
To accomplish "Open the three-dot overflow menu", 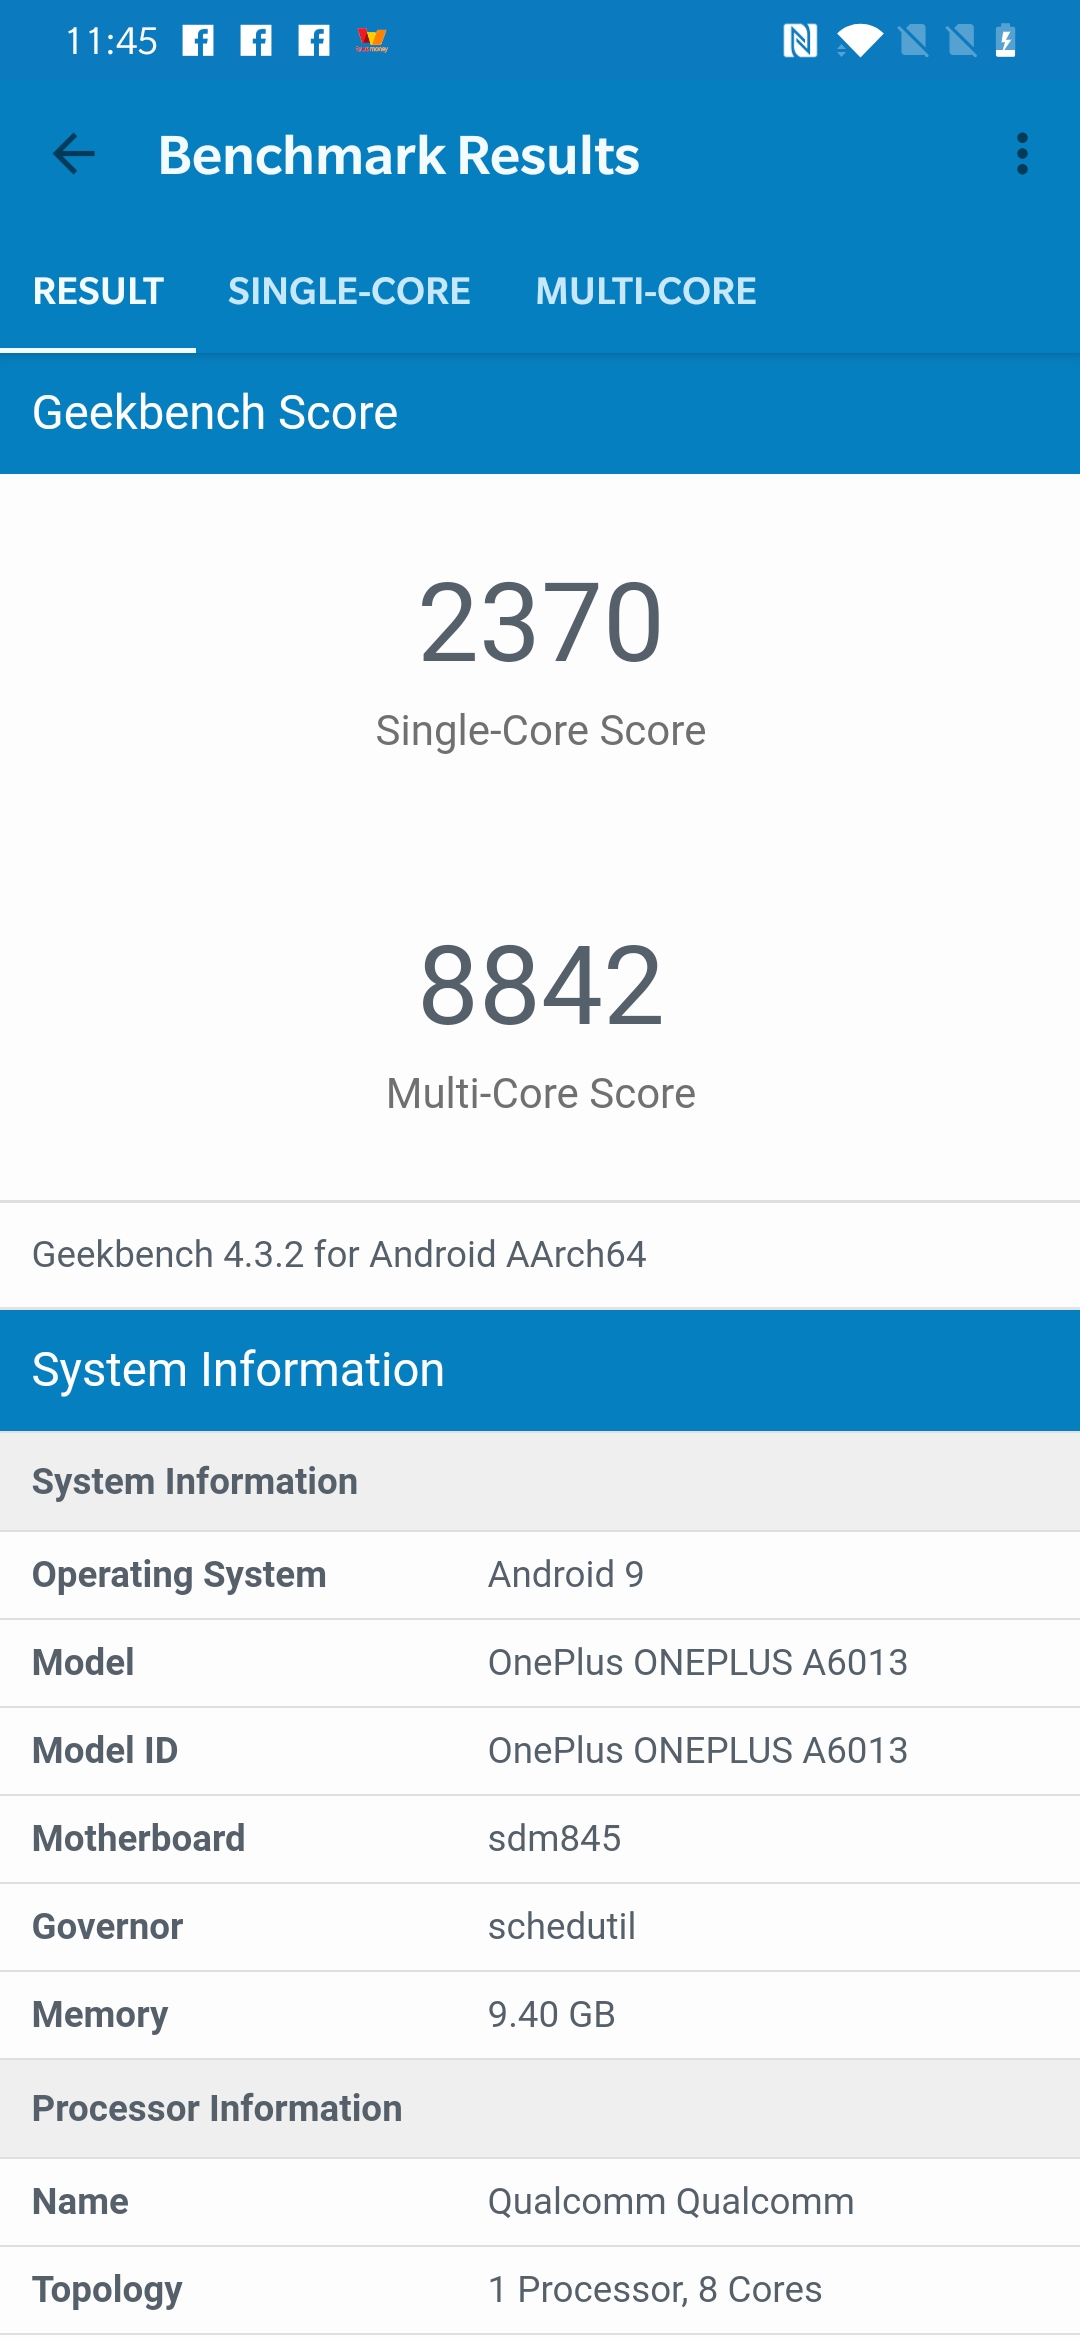I will click(x=1021, y=154).
